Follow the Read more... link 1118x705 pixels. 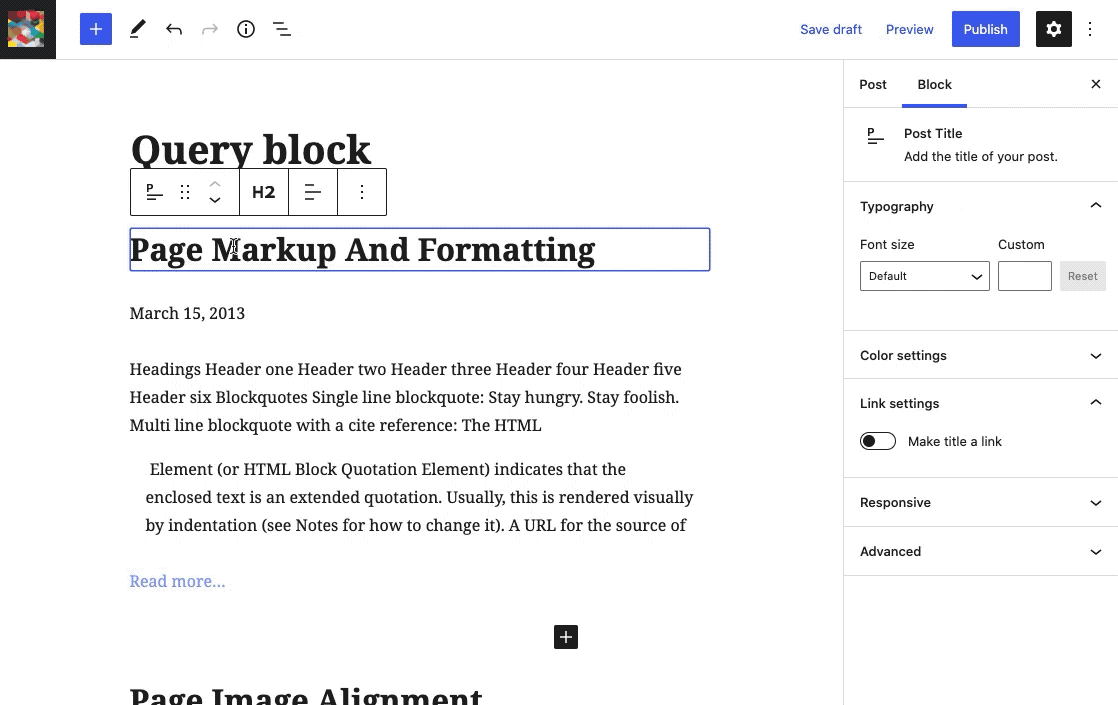pyautogui.click(x=178, y=581)
